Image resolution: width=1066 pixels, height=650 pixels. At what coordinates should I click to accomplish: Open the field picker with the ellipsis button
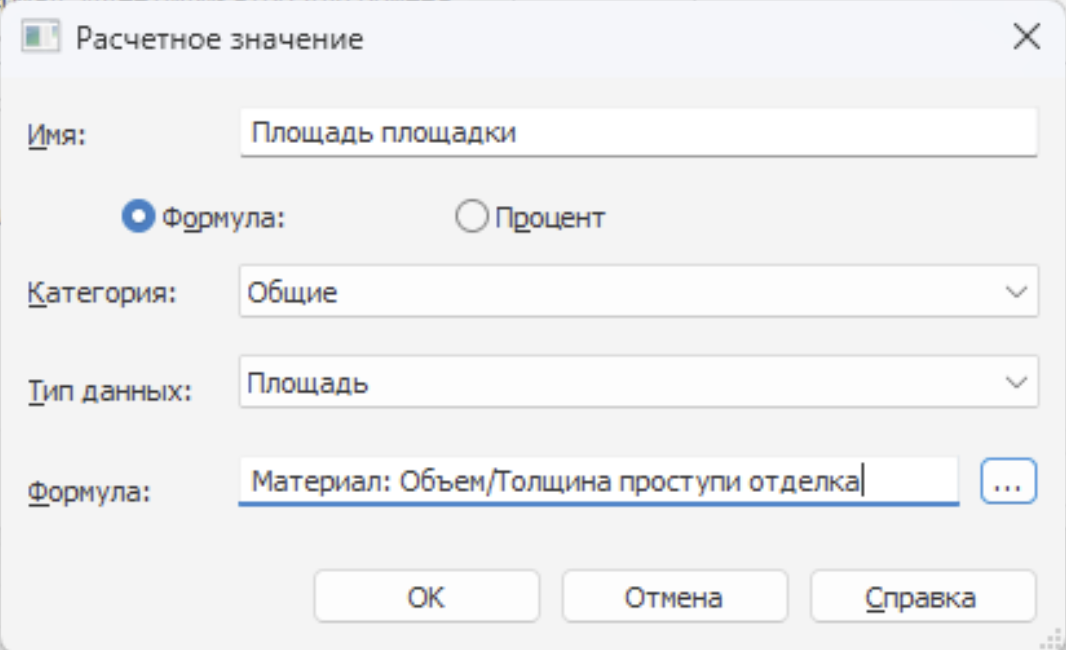1009,482
